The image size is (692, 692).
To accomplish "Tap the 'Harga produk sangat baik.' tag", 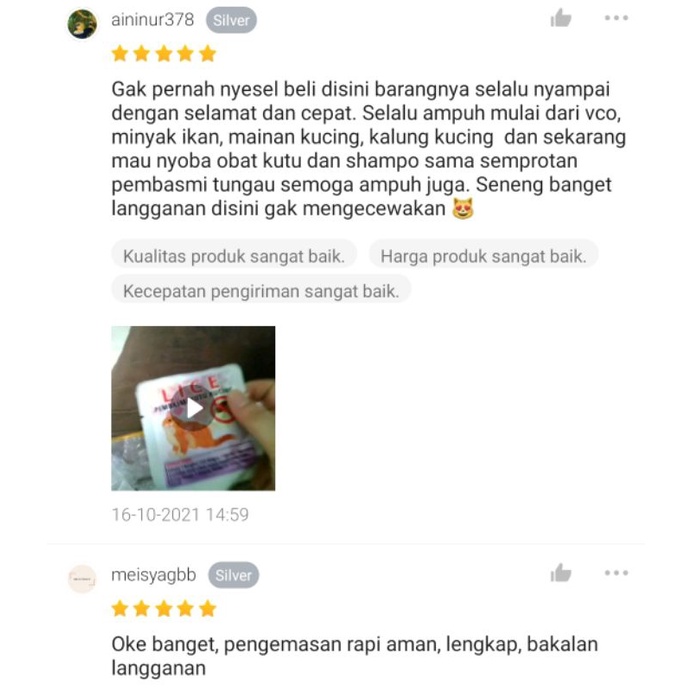I will (x=484, y=256).
